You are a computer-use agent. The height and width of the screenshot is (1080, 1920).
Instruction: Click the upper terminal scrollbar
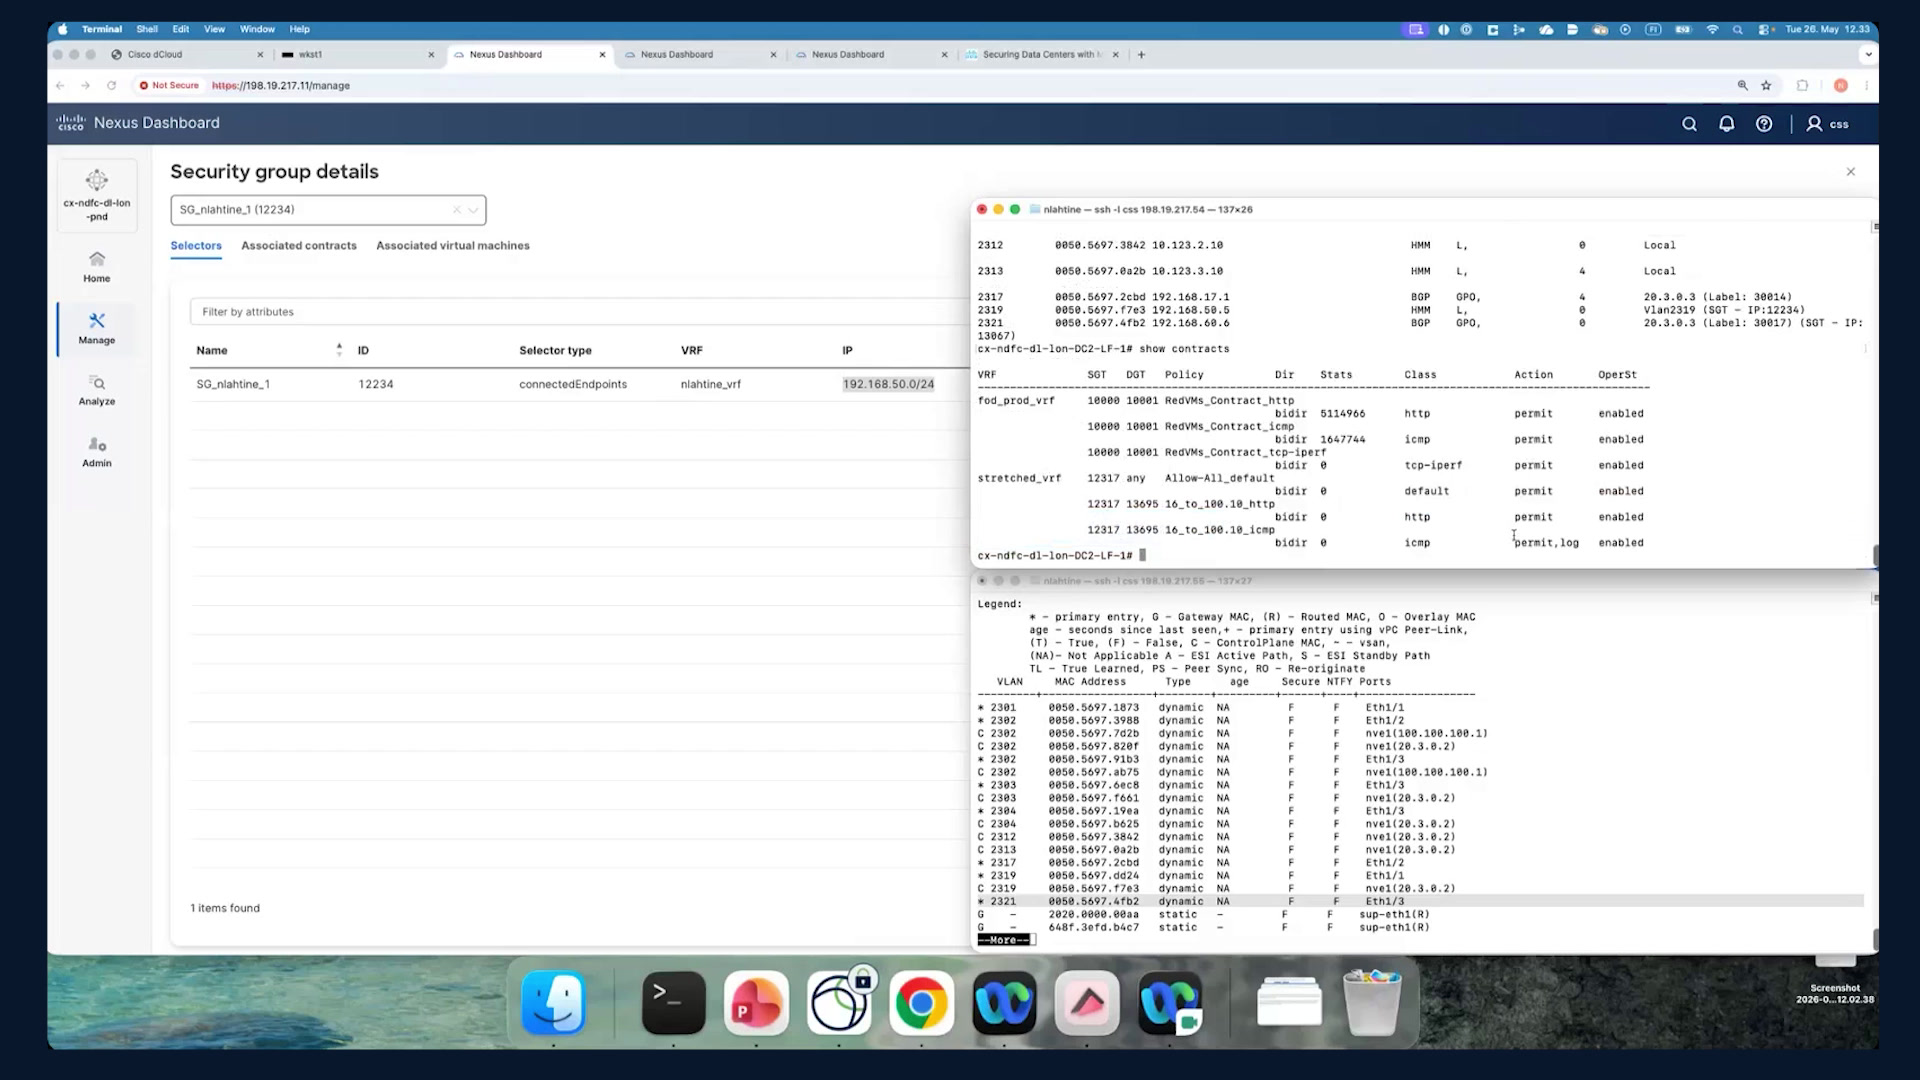(1874, 556)
